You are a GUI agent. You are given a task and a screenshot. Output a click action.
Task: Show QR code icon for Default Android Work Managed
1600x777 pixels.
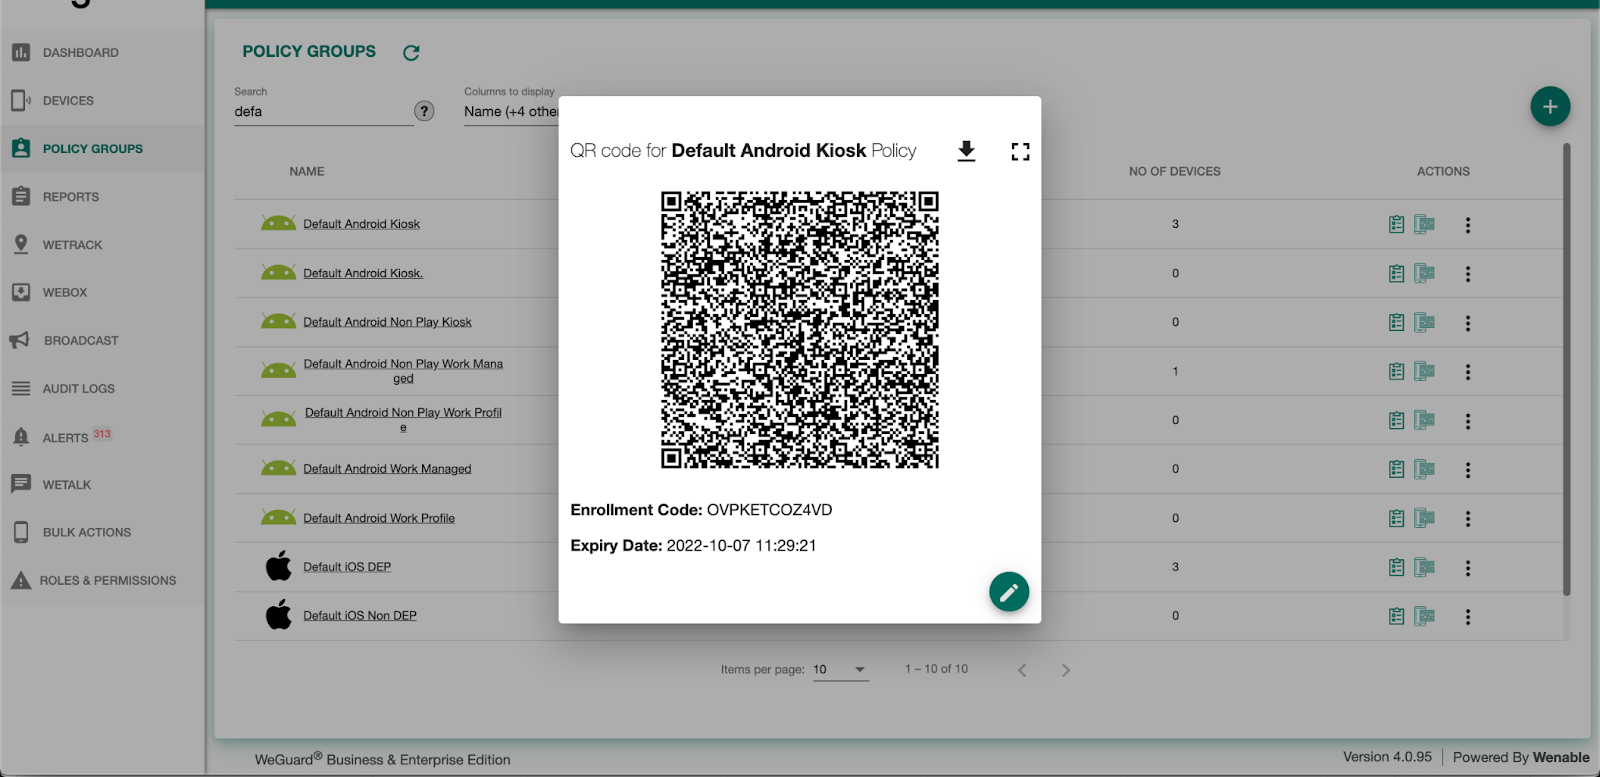click(x=1425, y=470)
